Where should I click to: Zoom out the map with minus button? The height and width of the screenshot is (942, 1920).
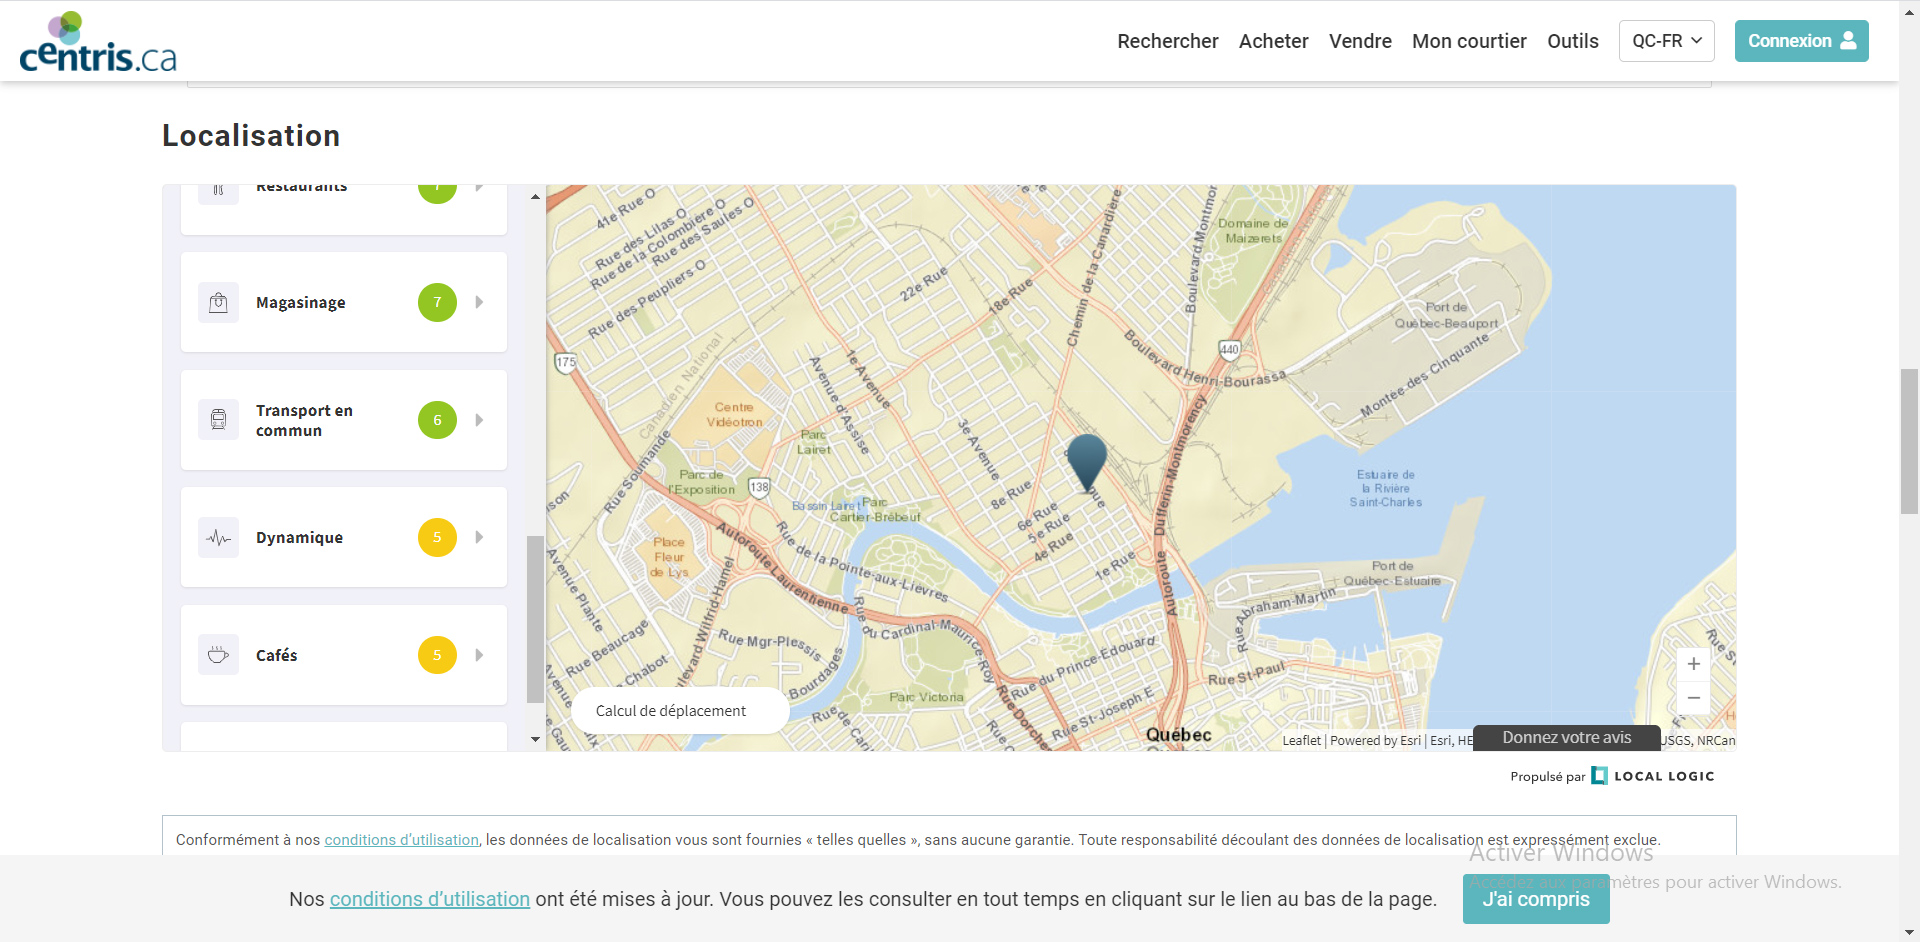pyautogui.click(x=1694, y=698)
